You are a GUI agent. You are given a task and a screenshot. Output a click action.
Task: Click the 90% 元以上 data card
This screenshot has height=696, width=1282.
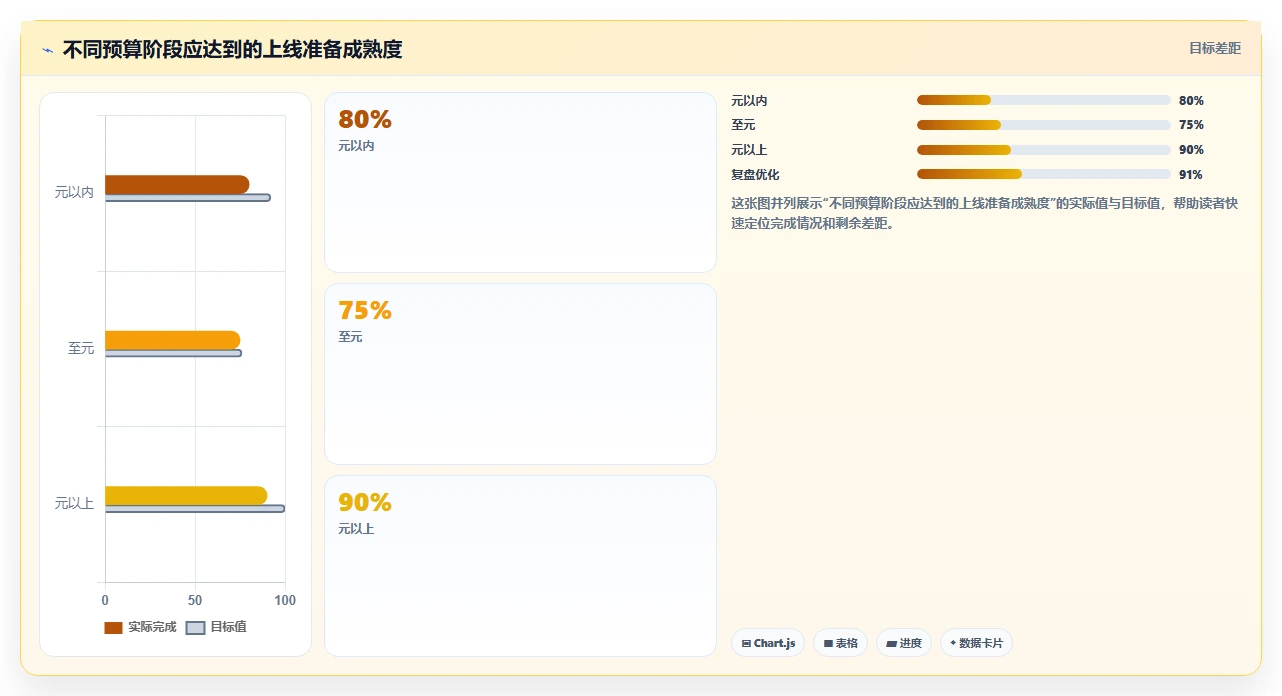tap(520, 566)
